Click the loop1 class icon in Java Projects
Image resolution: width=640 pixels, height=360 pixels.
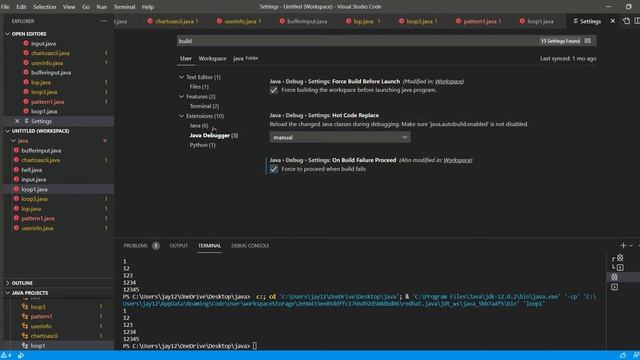point(25,346)
